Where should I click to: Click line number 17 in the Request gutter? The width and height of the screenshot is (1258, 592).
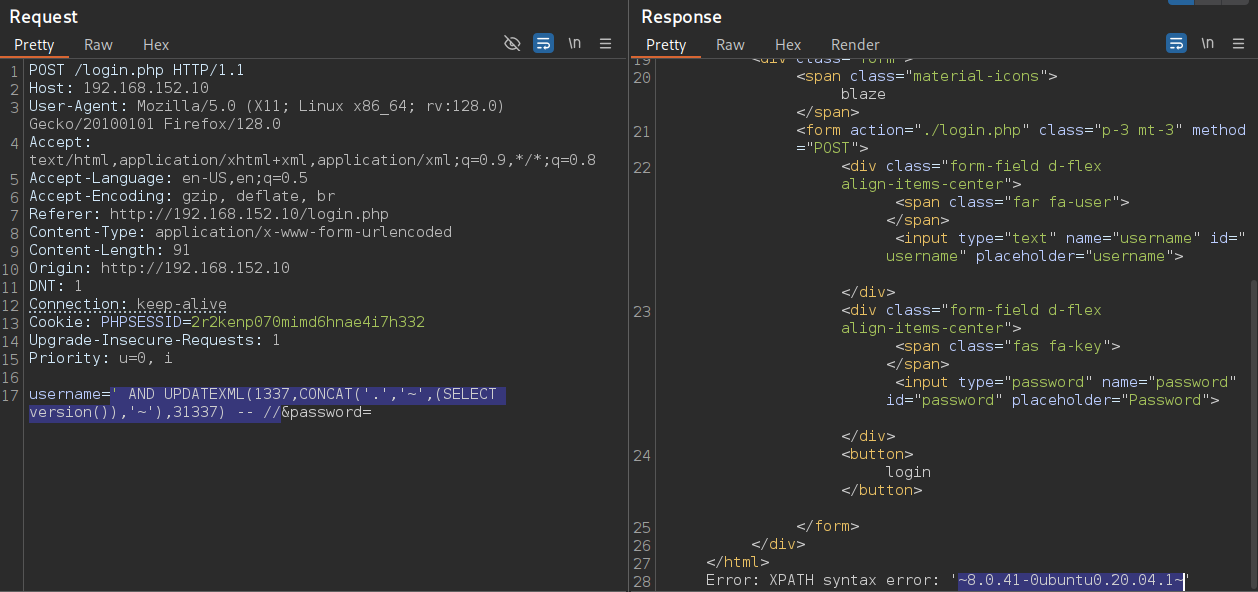(x=11, y=394)
